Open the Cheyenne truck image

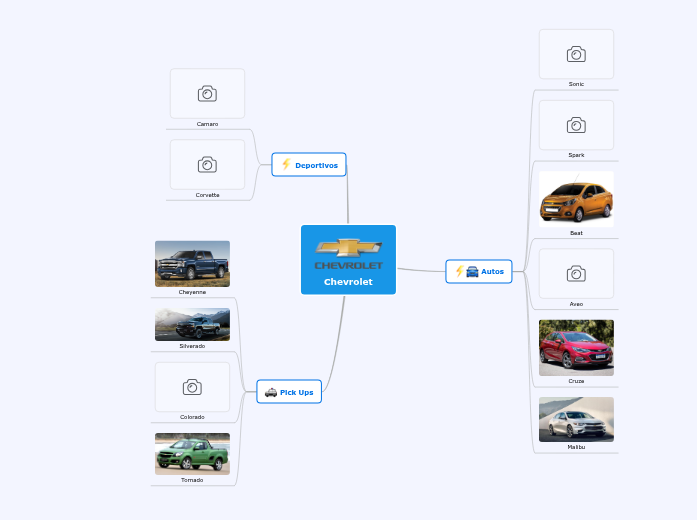point(192,263)
